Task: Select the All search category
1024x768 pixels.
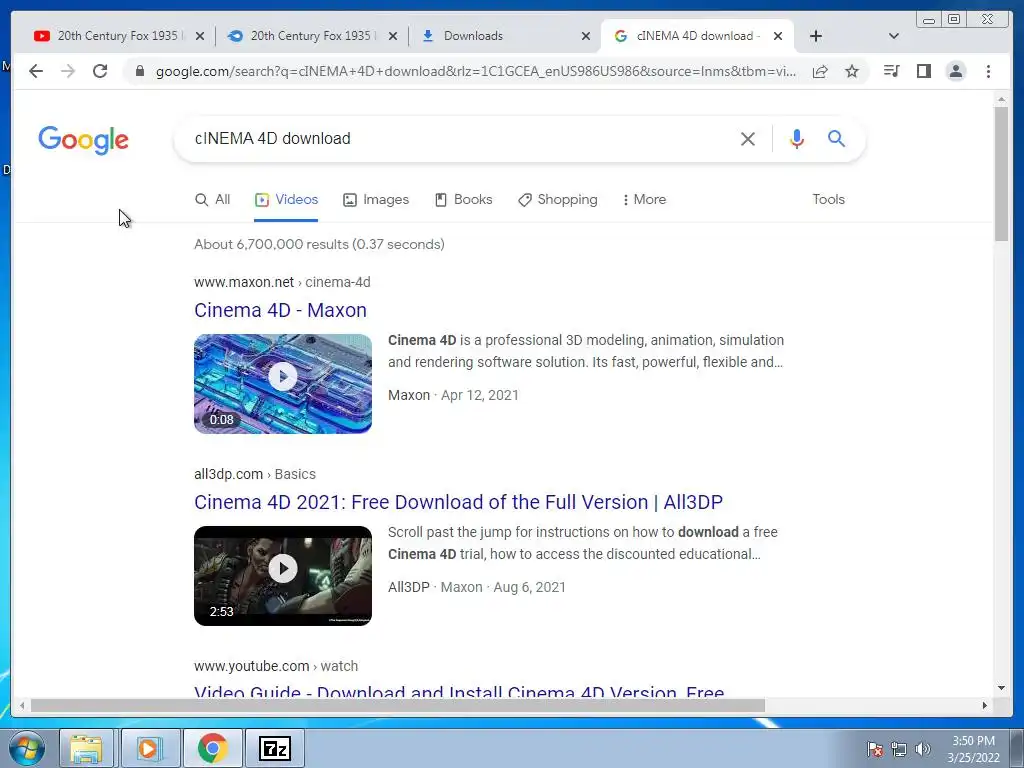Action: [x=213, y=200]
